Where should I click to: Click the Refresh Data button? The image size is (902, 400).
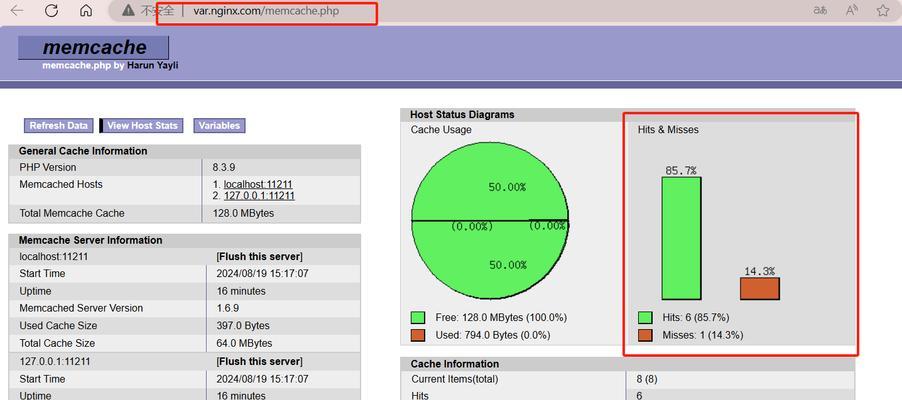pyautogui.click(x=59, y=125)
